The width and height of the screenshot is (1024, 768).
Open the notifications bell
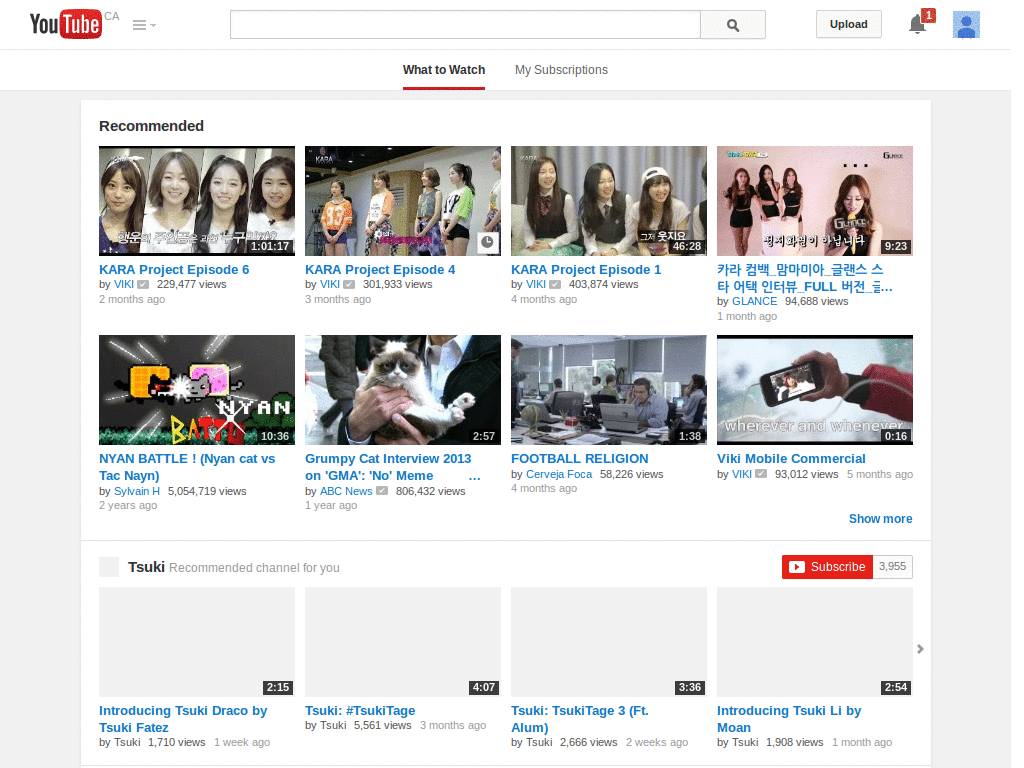click(x=918, y=25)
